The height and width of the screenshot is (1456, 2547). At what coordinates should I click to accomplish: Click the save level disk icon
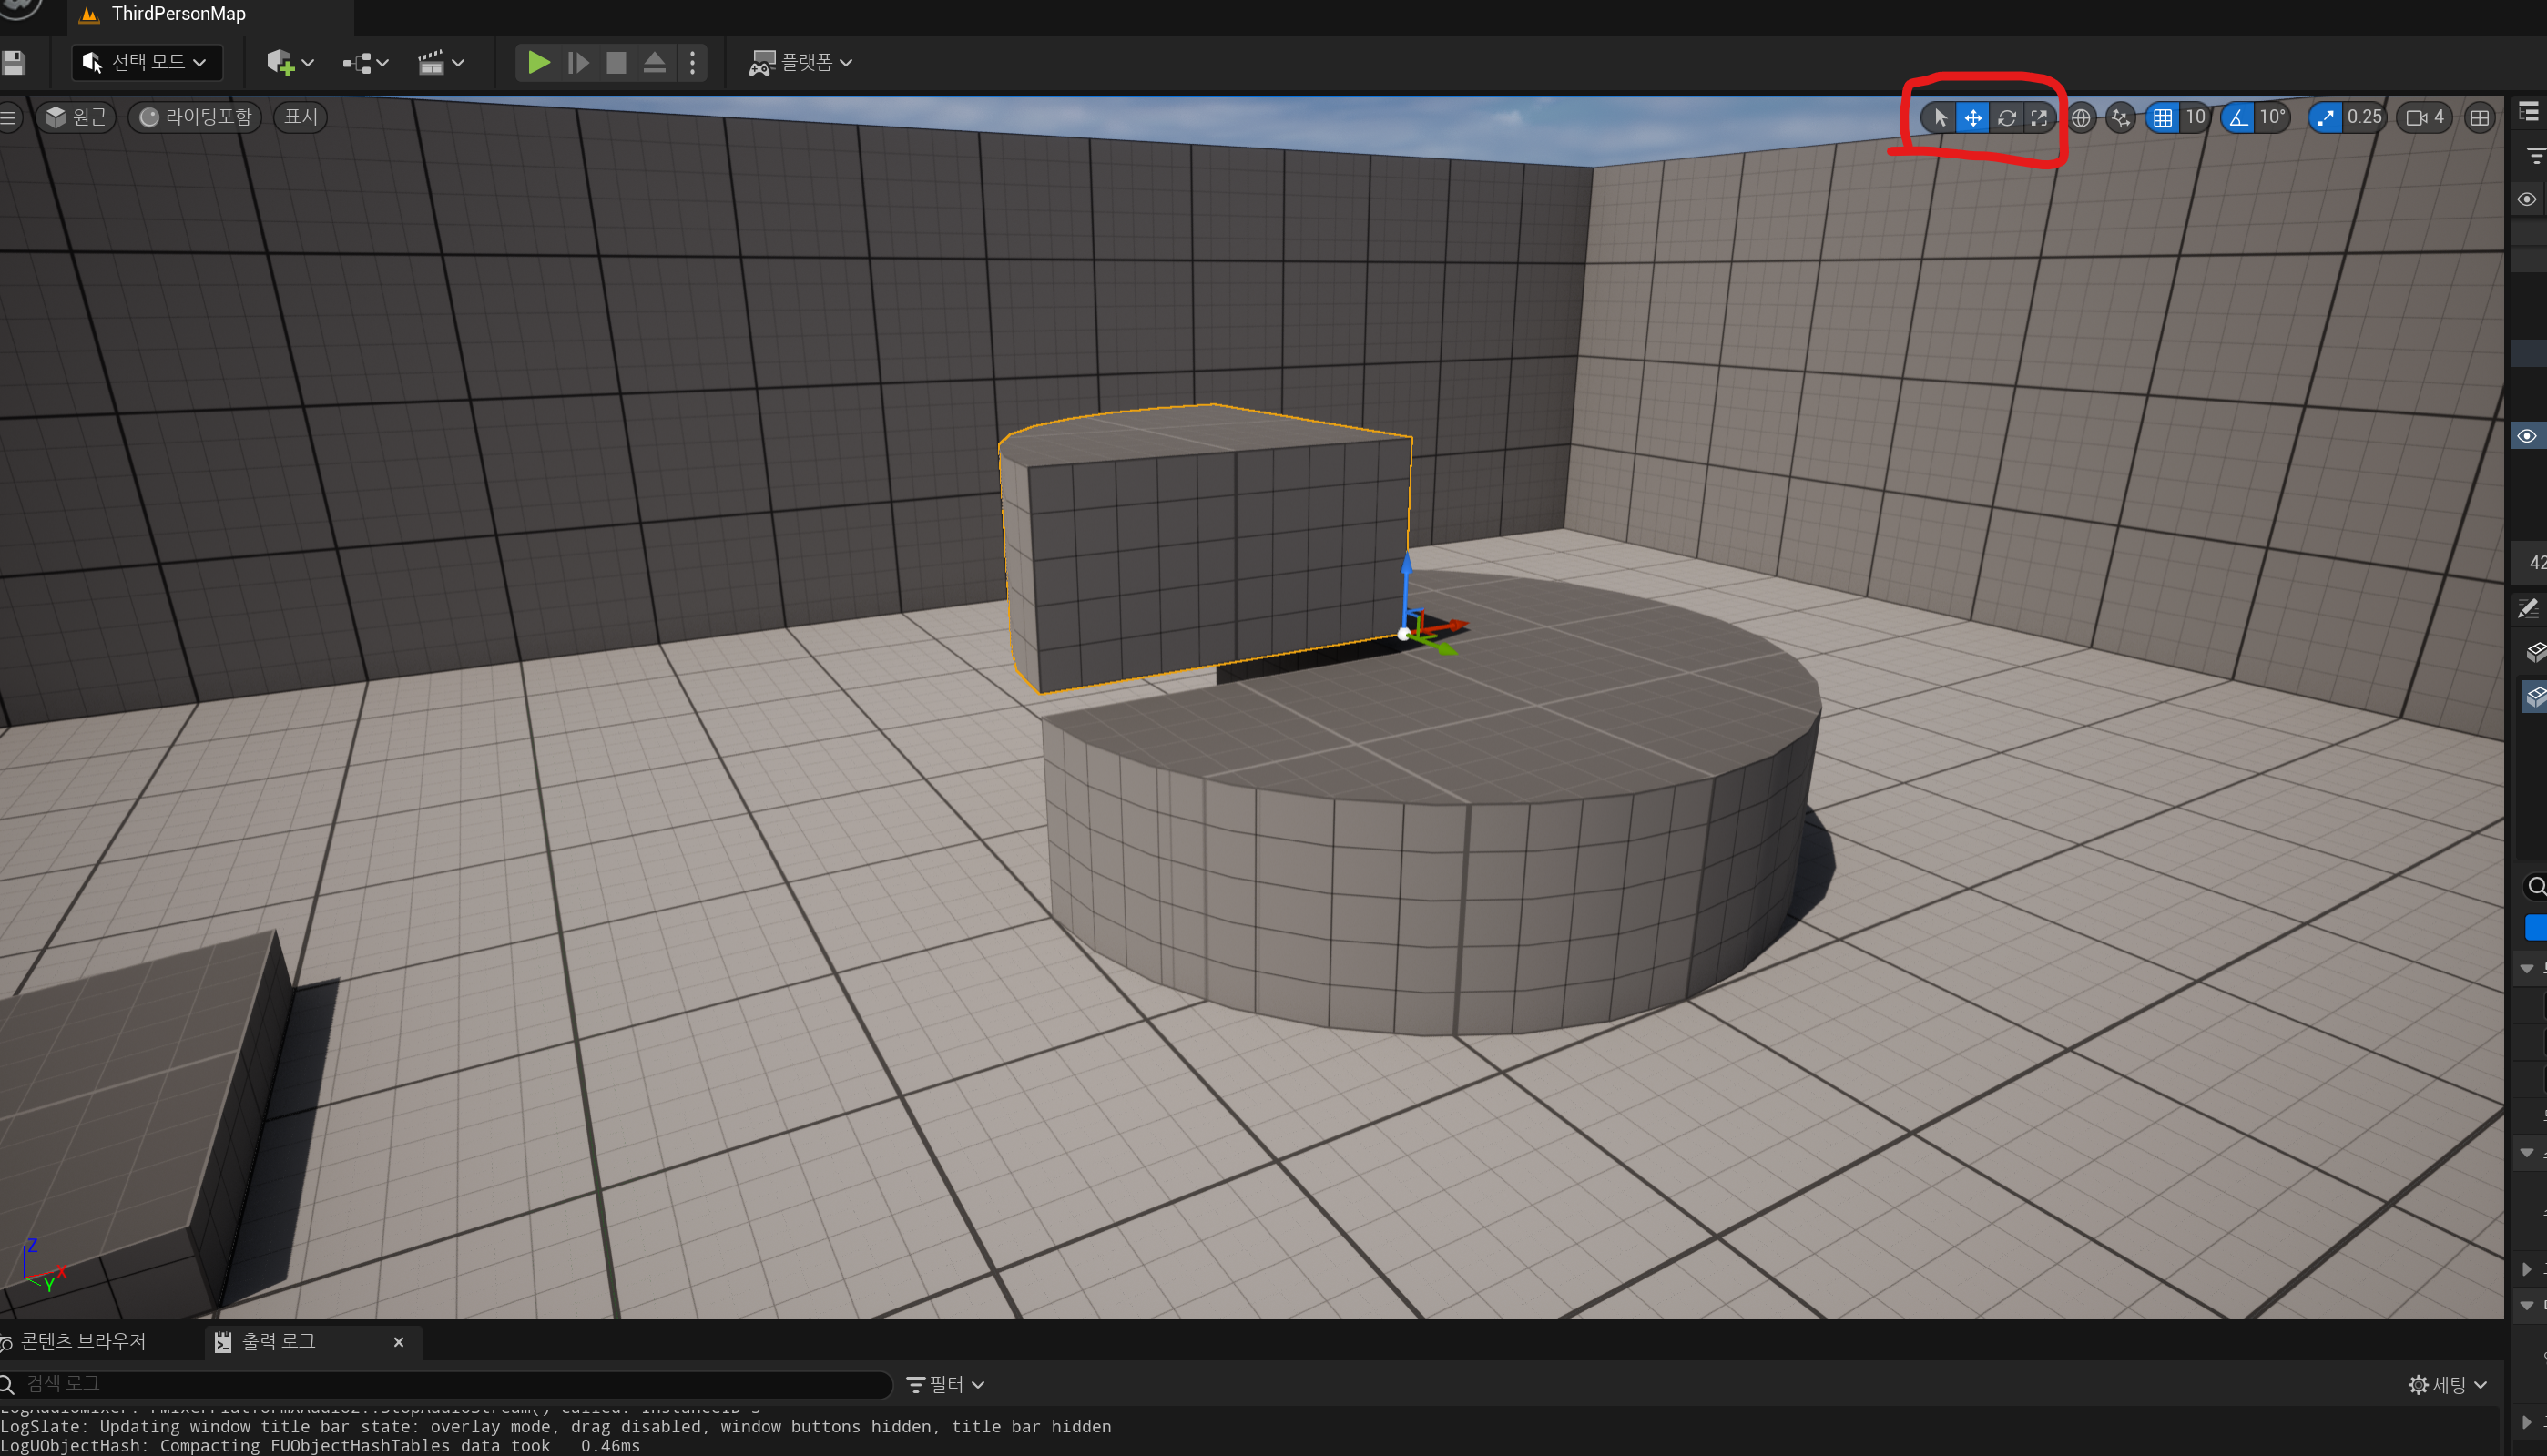(14, 62)
